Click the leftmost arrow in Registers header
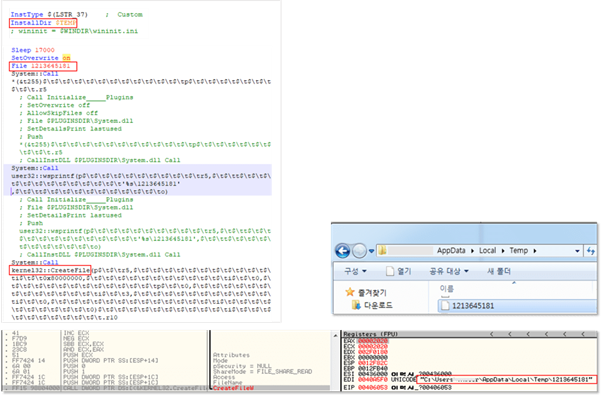 tap(491, 334)
